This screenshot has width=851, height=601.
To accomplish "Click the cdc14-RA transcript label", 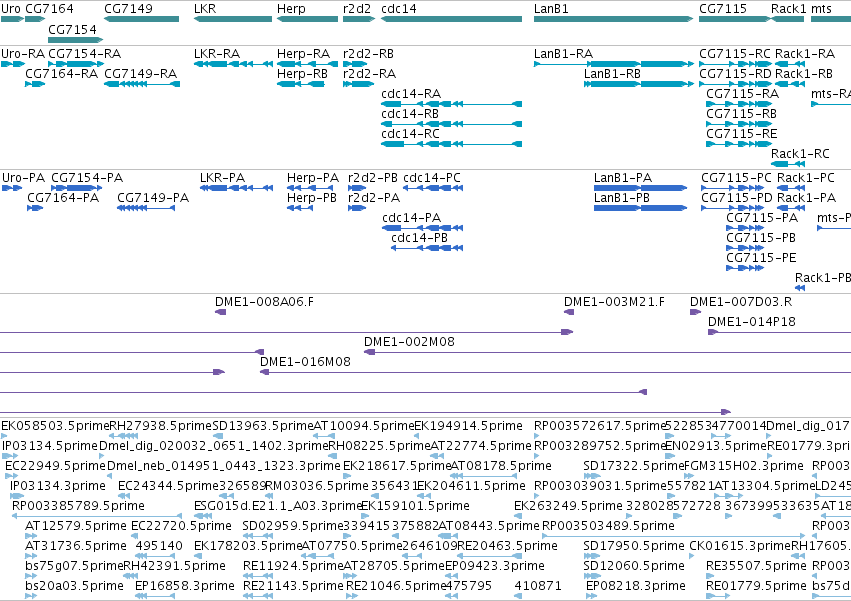I will [x=411, y=94].
